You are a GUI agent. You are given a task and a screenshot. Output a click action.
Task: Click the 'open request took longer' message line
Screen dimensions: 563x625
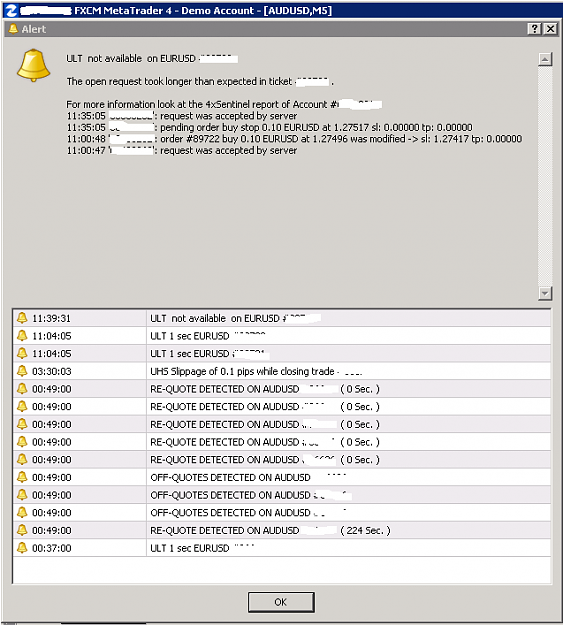click(x=200, y=81)
